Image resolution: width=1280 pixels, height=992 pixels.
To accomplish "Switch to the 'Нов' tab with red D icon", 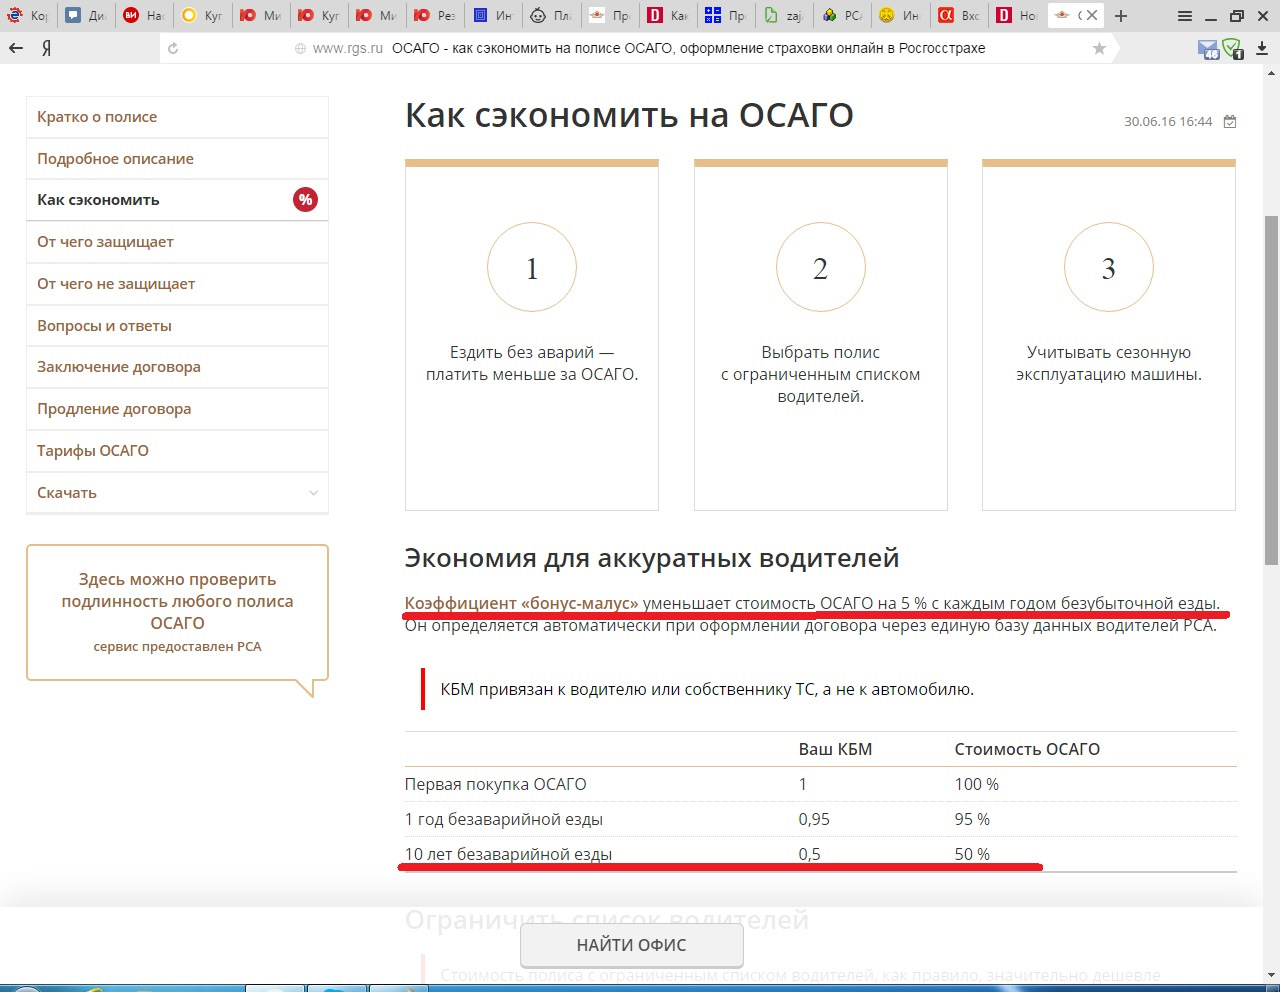I will (x=1017, y=15).
